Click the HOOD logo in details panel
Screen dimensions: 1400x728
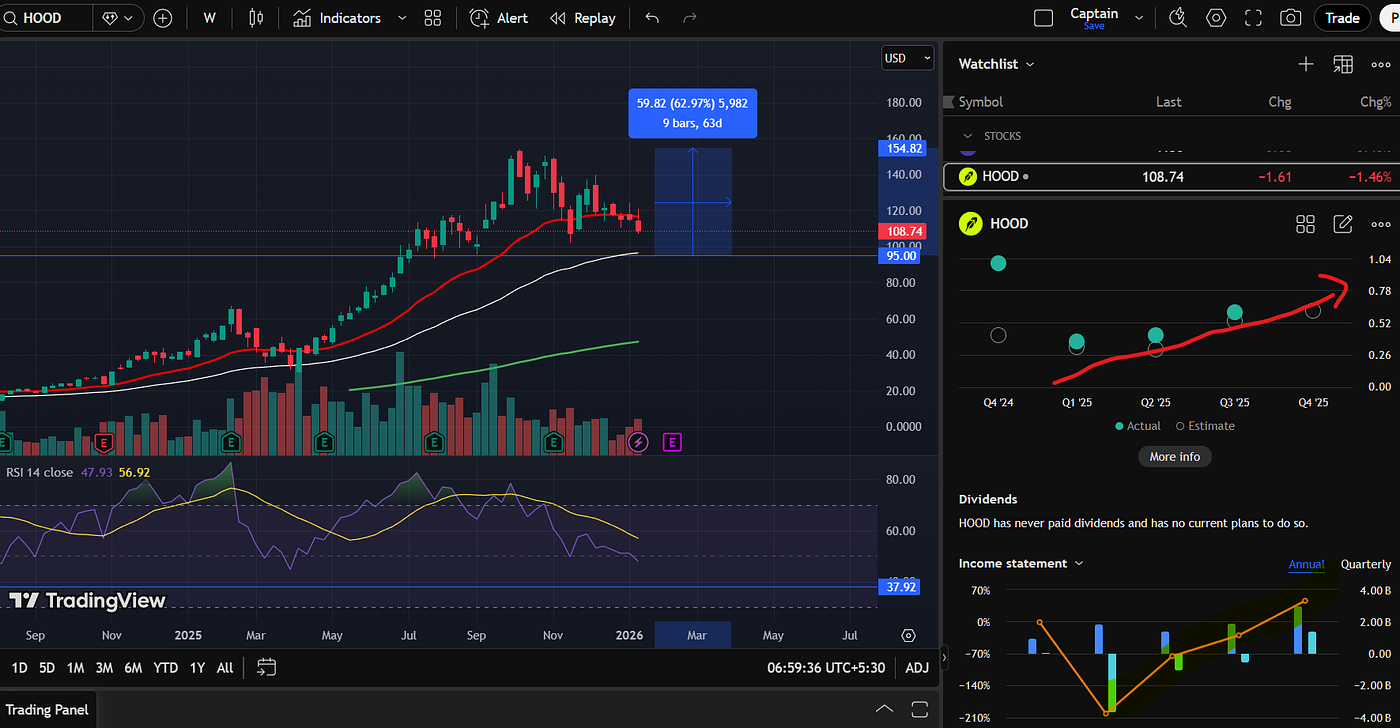pyautogui.click(x=970, y=224)
